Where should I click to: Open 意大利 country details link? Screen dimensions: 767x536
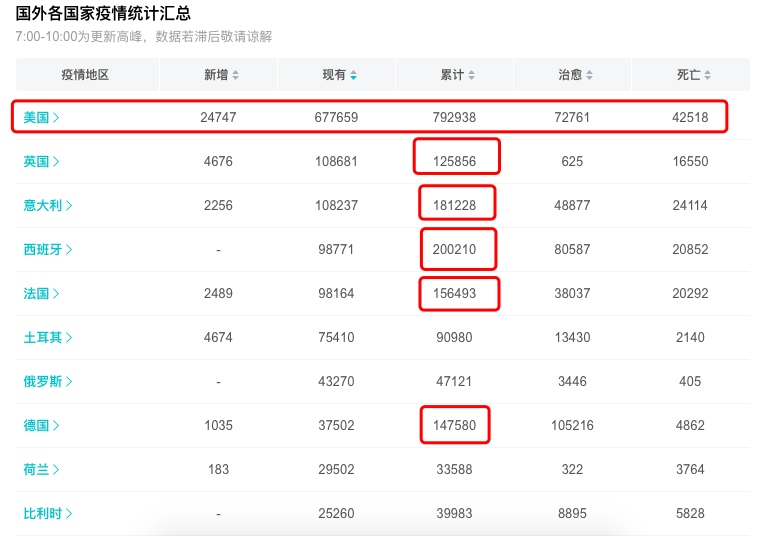tap(48, 205)
